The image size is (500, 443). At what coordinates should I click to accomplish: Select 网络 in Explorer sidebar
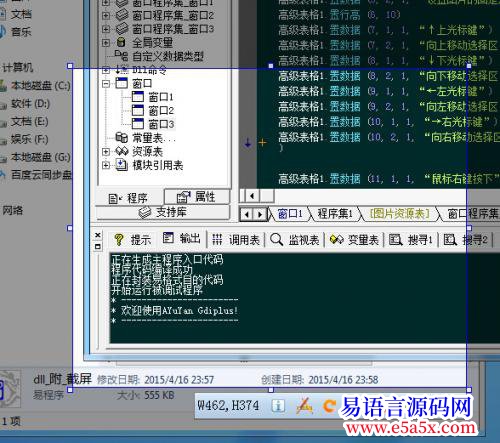(13, 210)
